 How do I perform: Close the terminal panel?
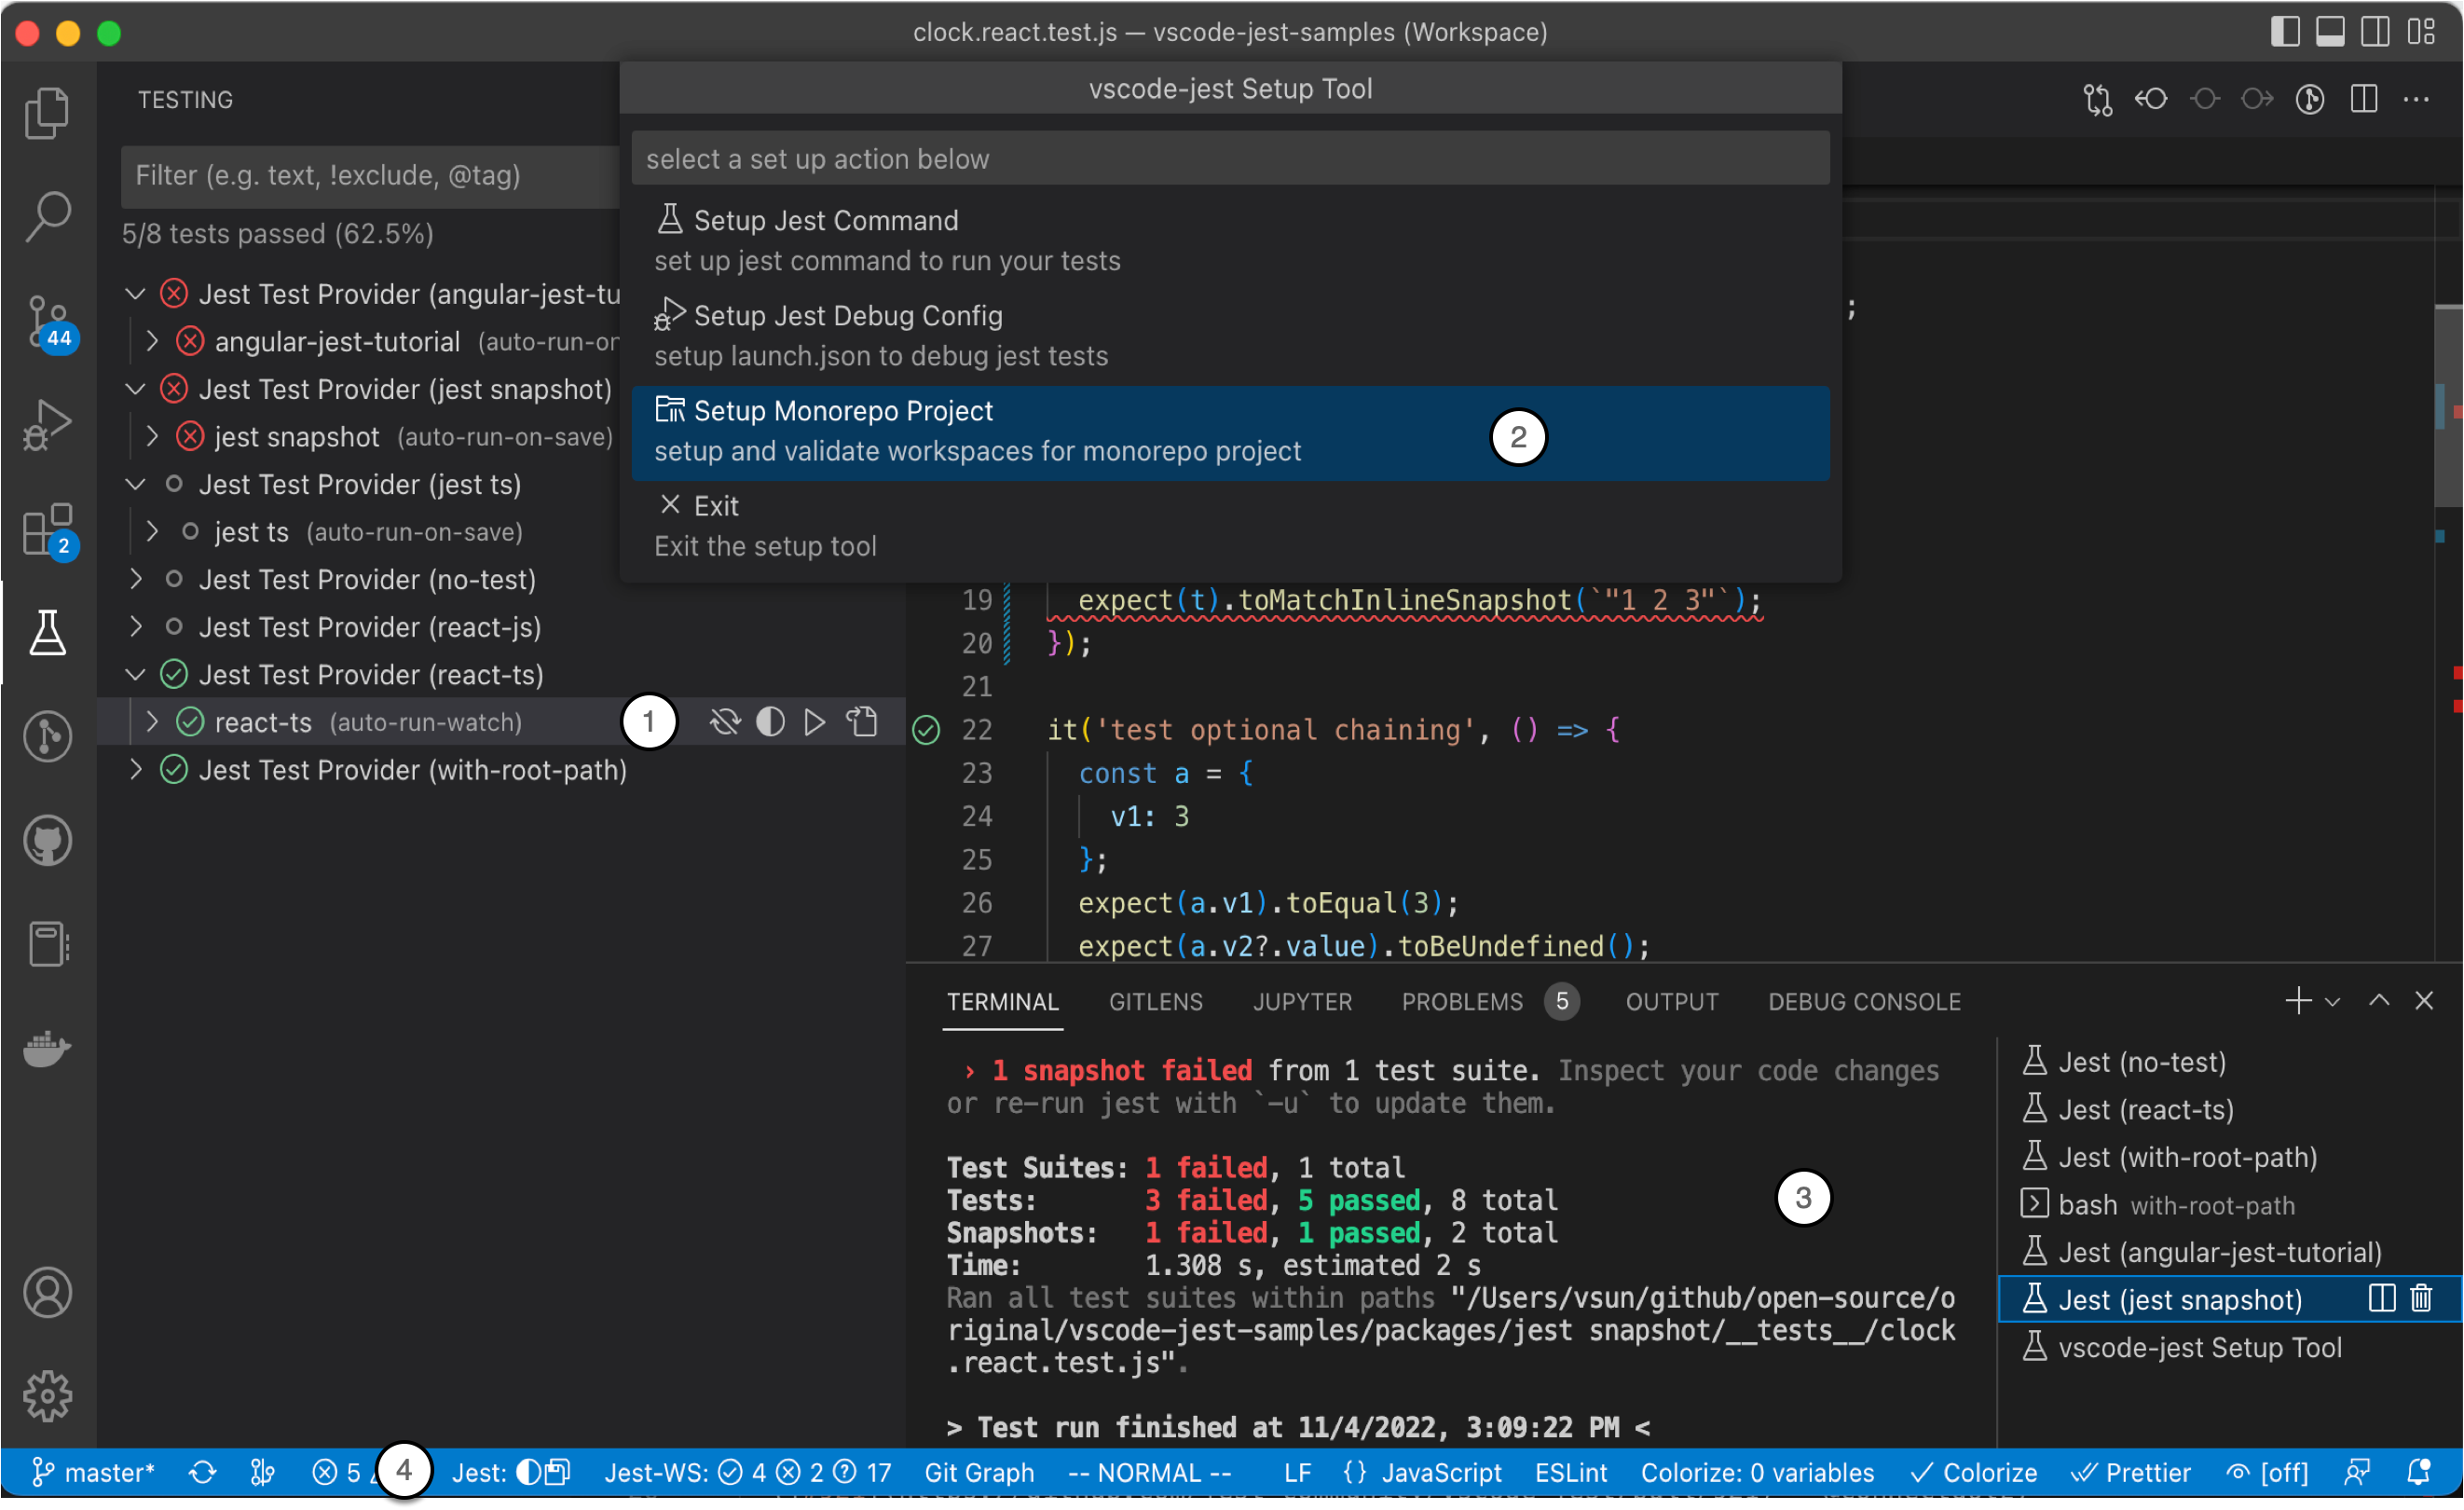tap(2424, 1001)
